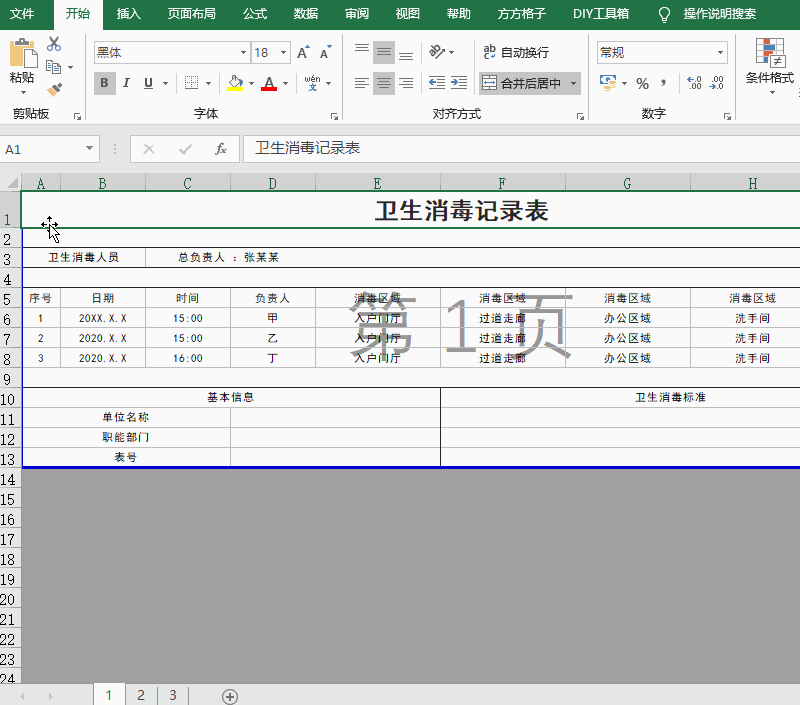Expand the Merge and Center arrow
Screen dimensions: 800x705
click(573, 83)
